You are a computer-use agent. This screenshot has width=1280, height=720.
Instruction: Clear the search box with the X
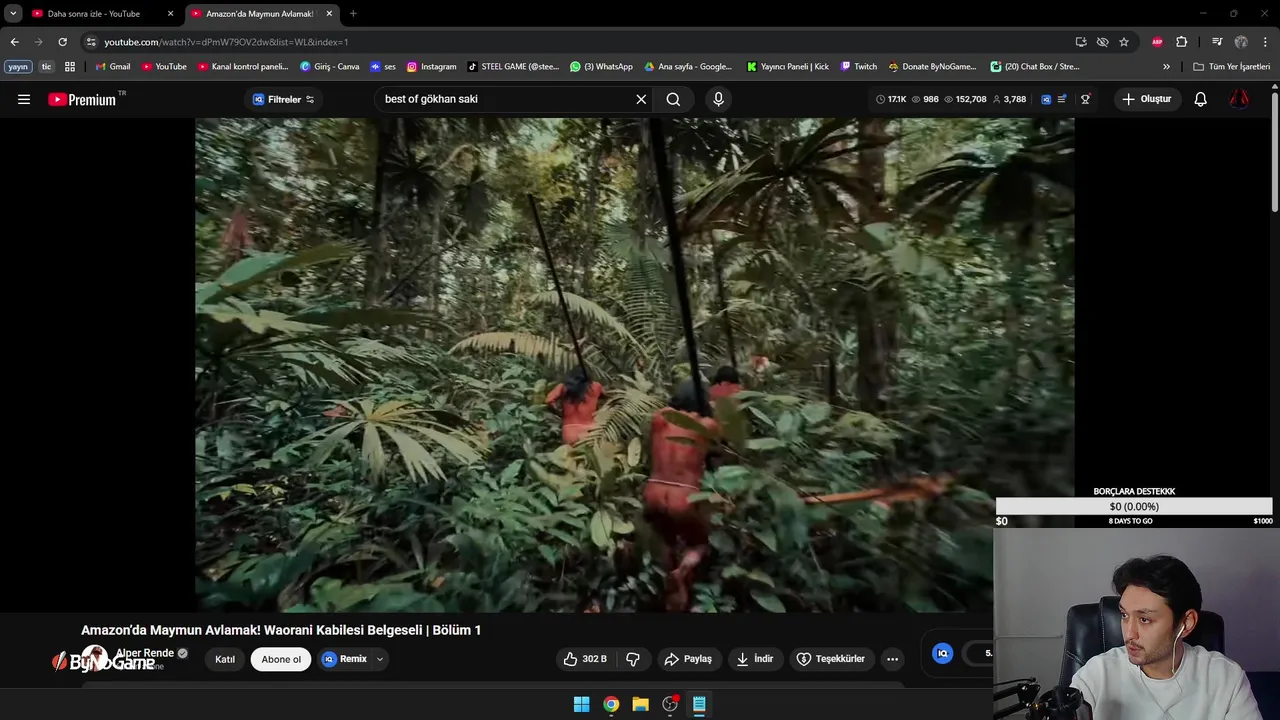click(x=641, y=99)
